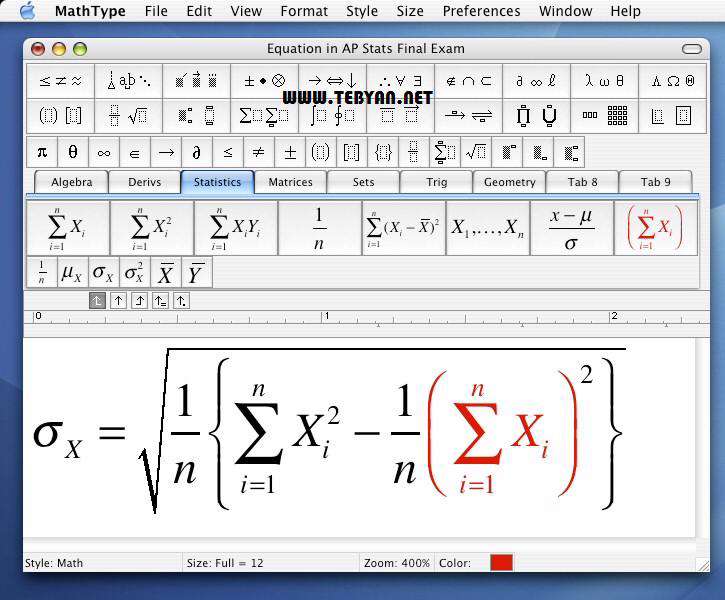Switch to the Derivs tab
725x600 pixels.
tap(145, 182)
